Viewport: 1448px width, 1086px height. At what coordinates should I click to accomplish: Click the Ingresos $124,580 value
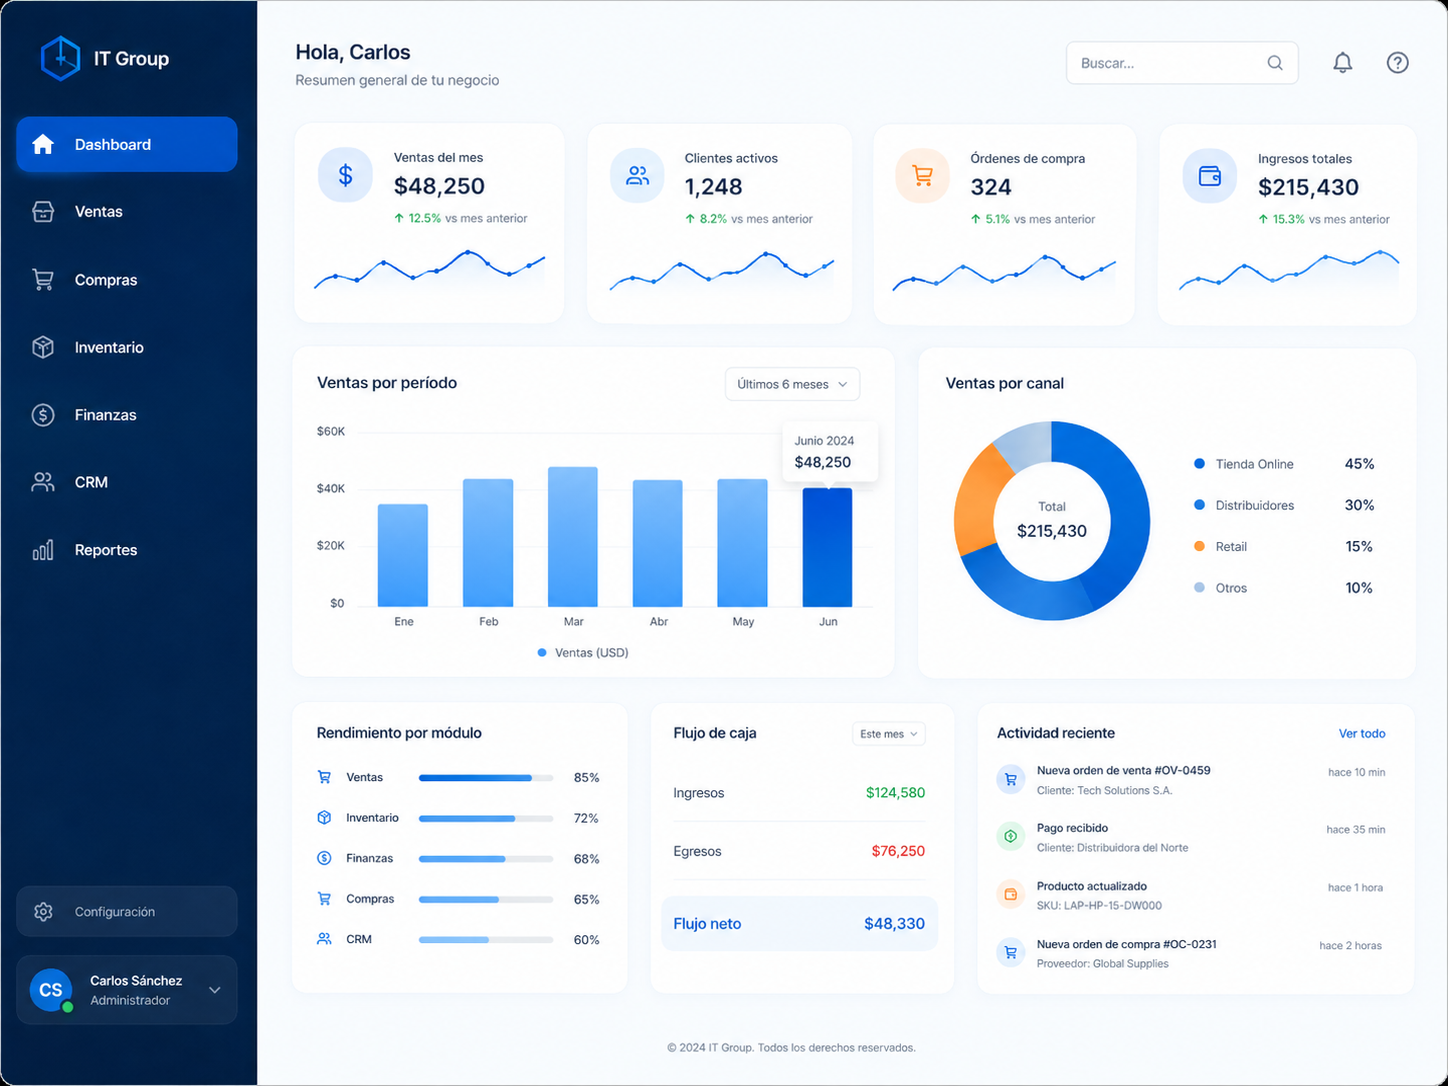[x=895, y=793]
